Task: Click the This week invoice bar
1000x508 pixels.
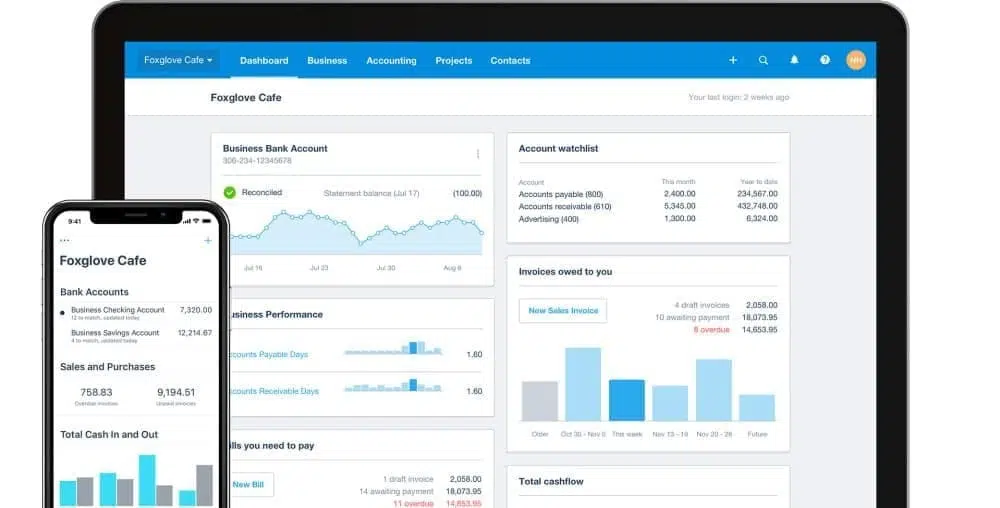Action: pos(627,400)
